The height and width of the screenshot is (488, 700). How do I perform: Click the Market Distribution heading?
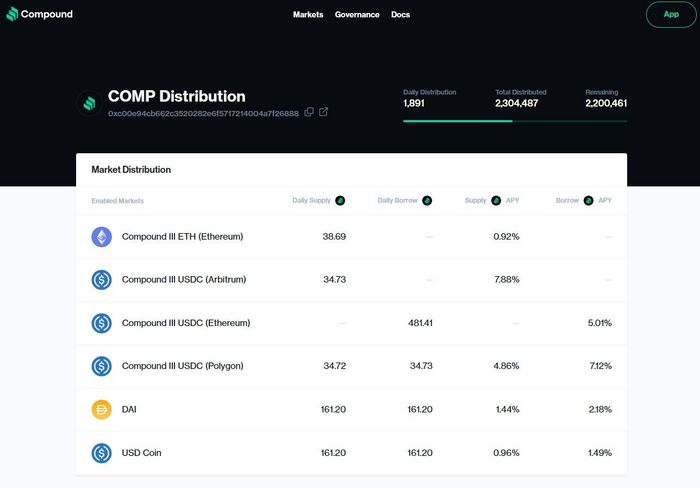[x=131, y=170]
